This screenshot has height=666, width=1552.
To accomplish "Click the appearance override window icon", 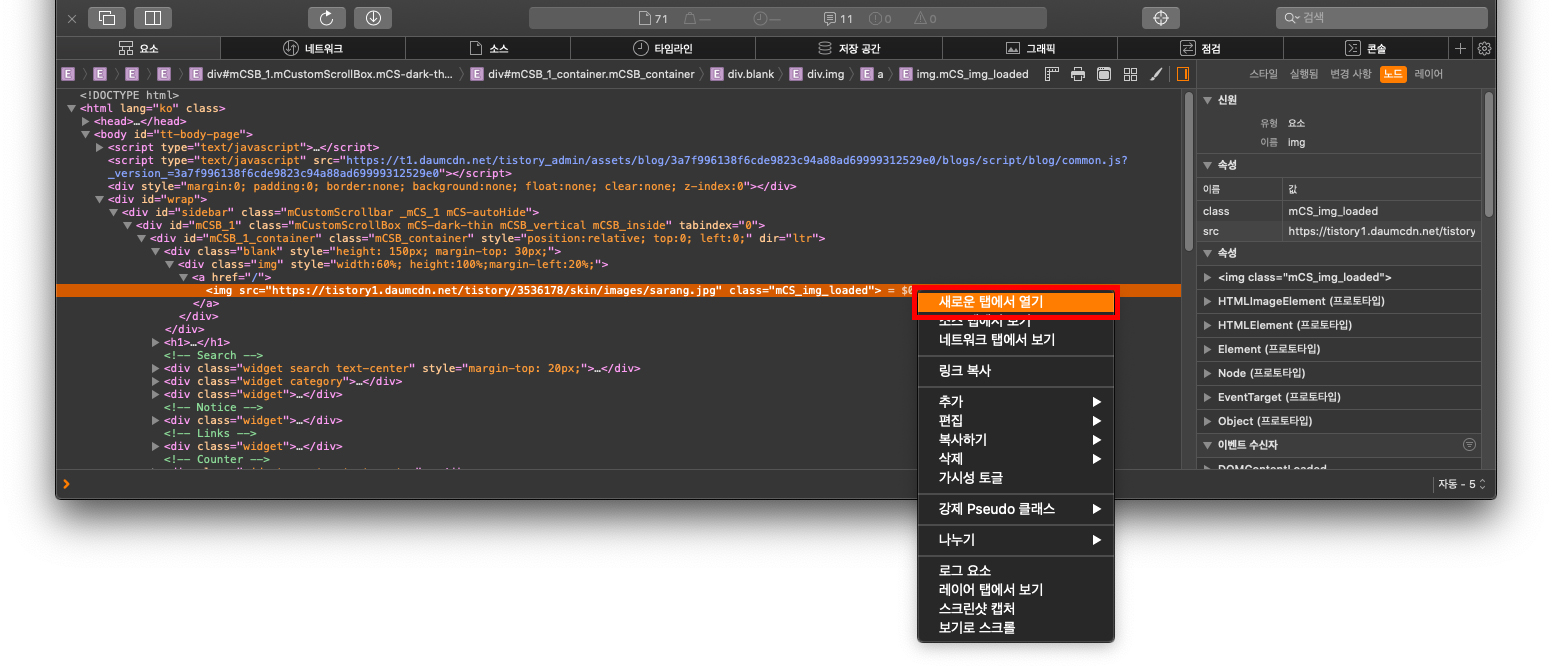I will [1104, 74].
